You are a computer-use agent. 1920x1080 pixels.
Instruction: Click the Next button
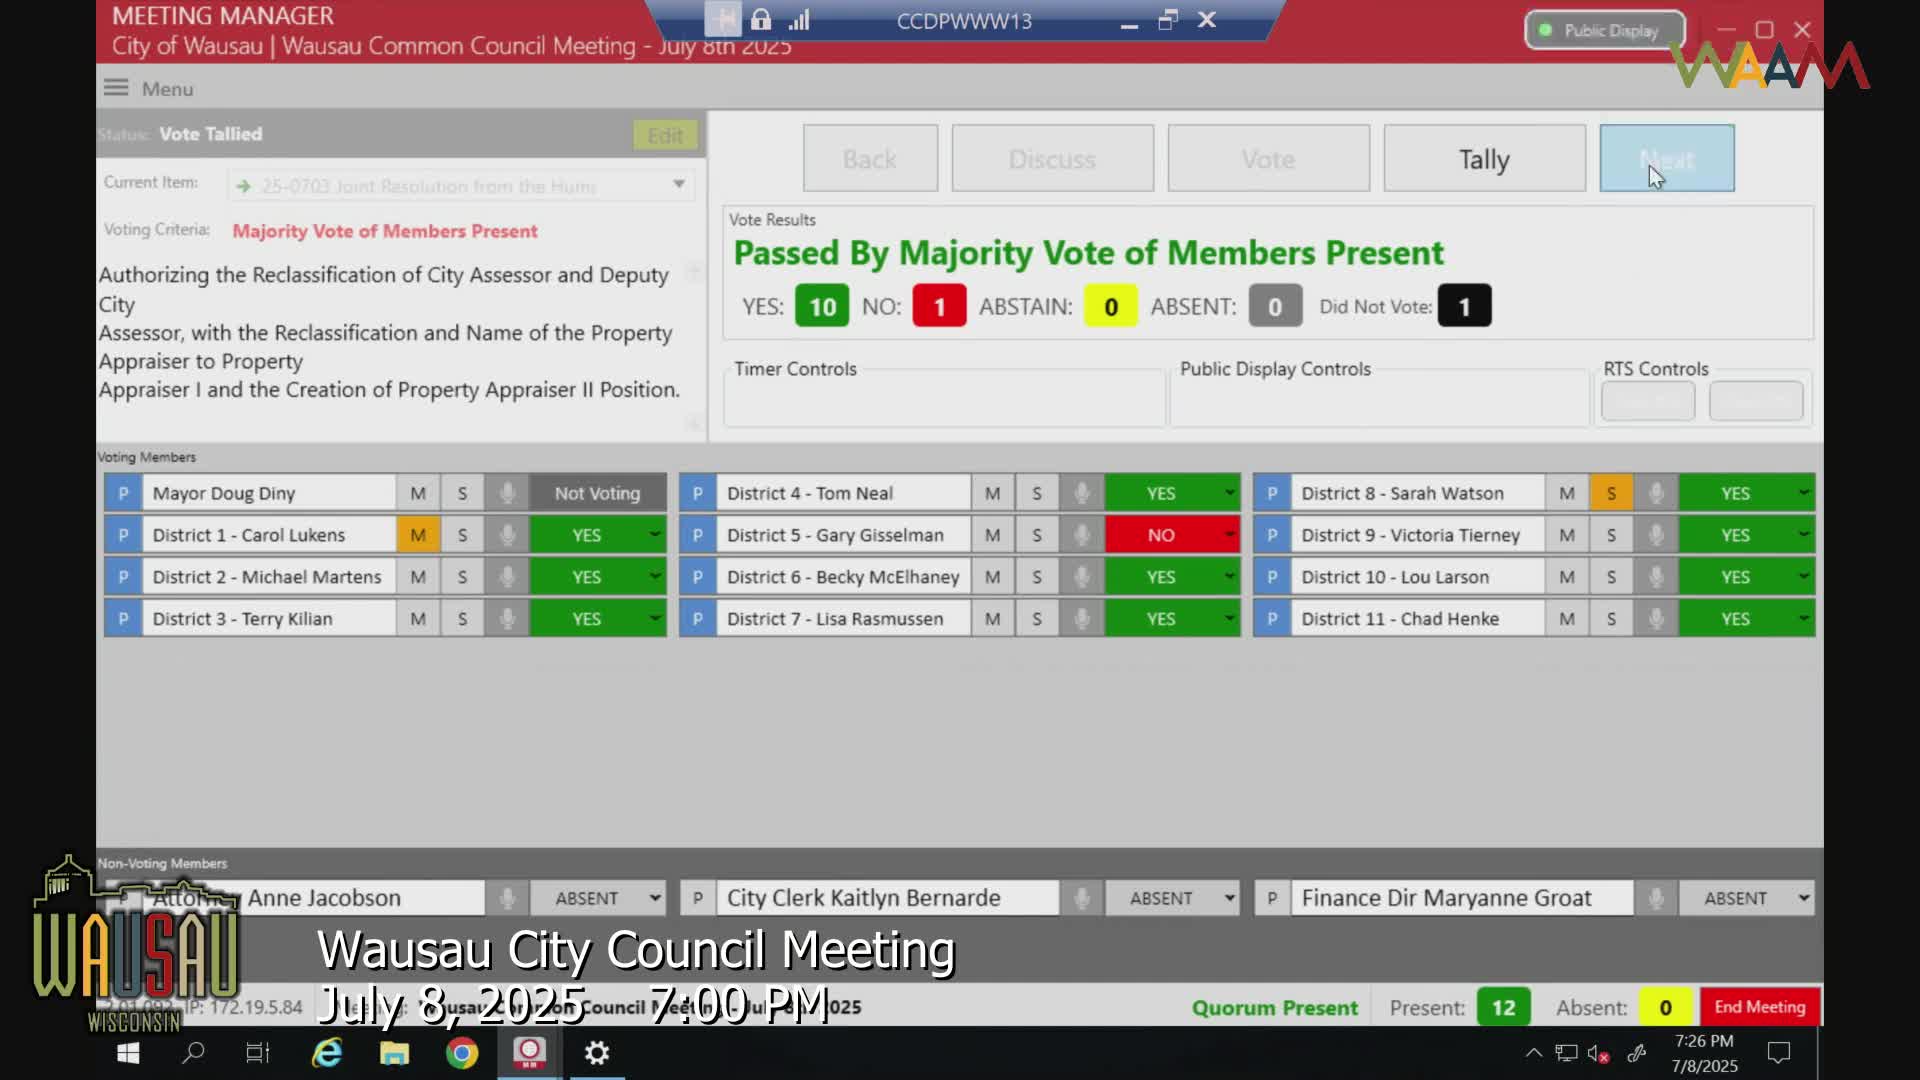click(1666, 159)
